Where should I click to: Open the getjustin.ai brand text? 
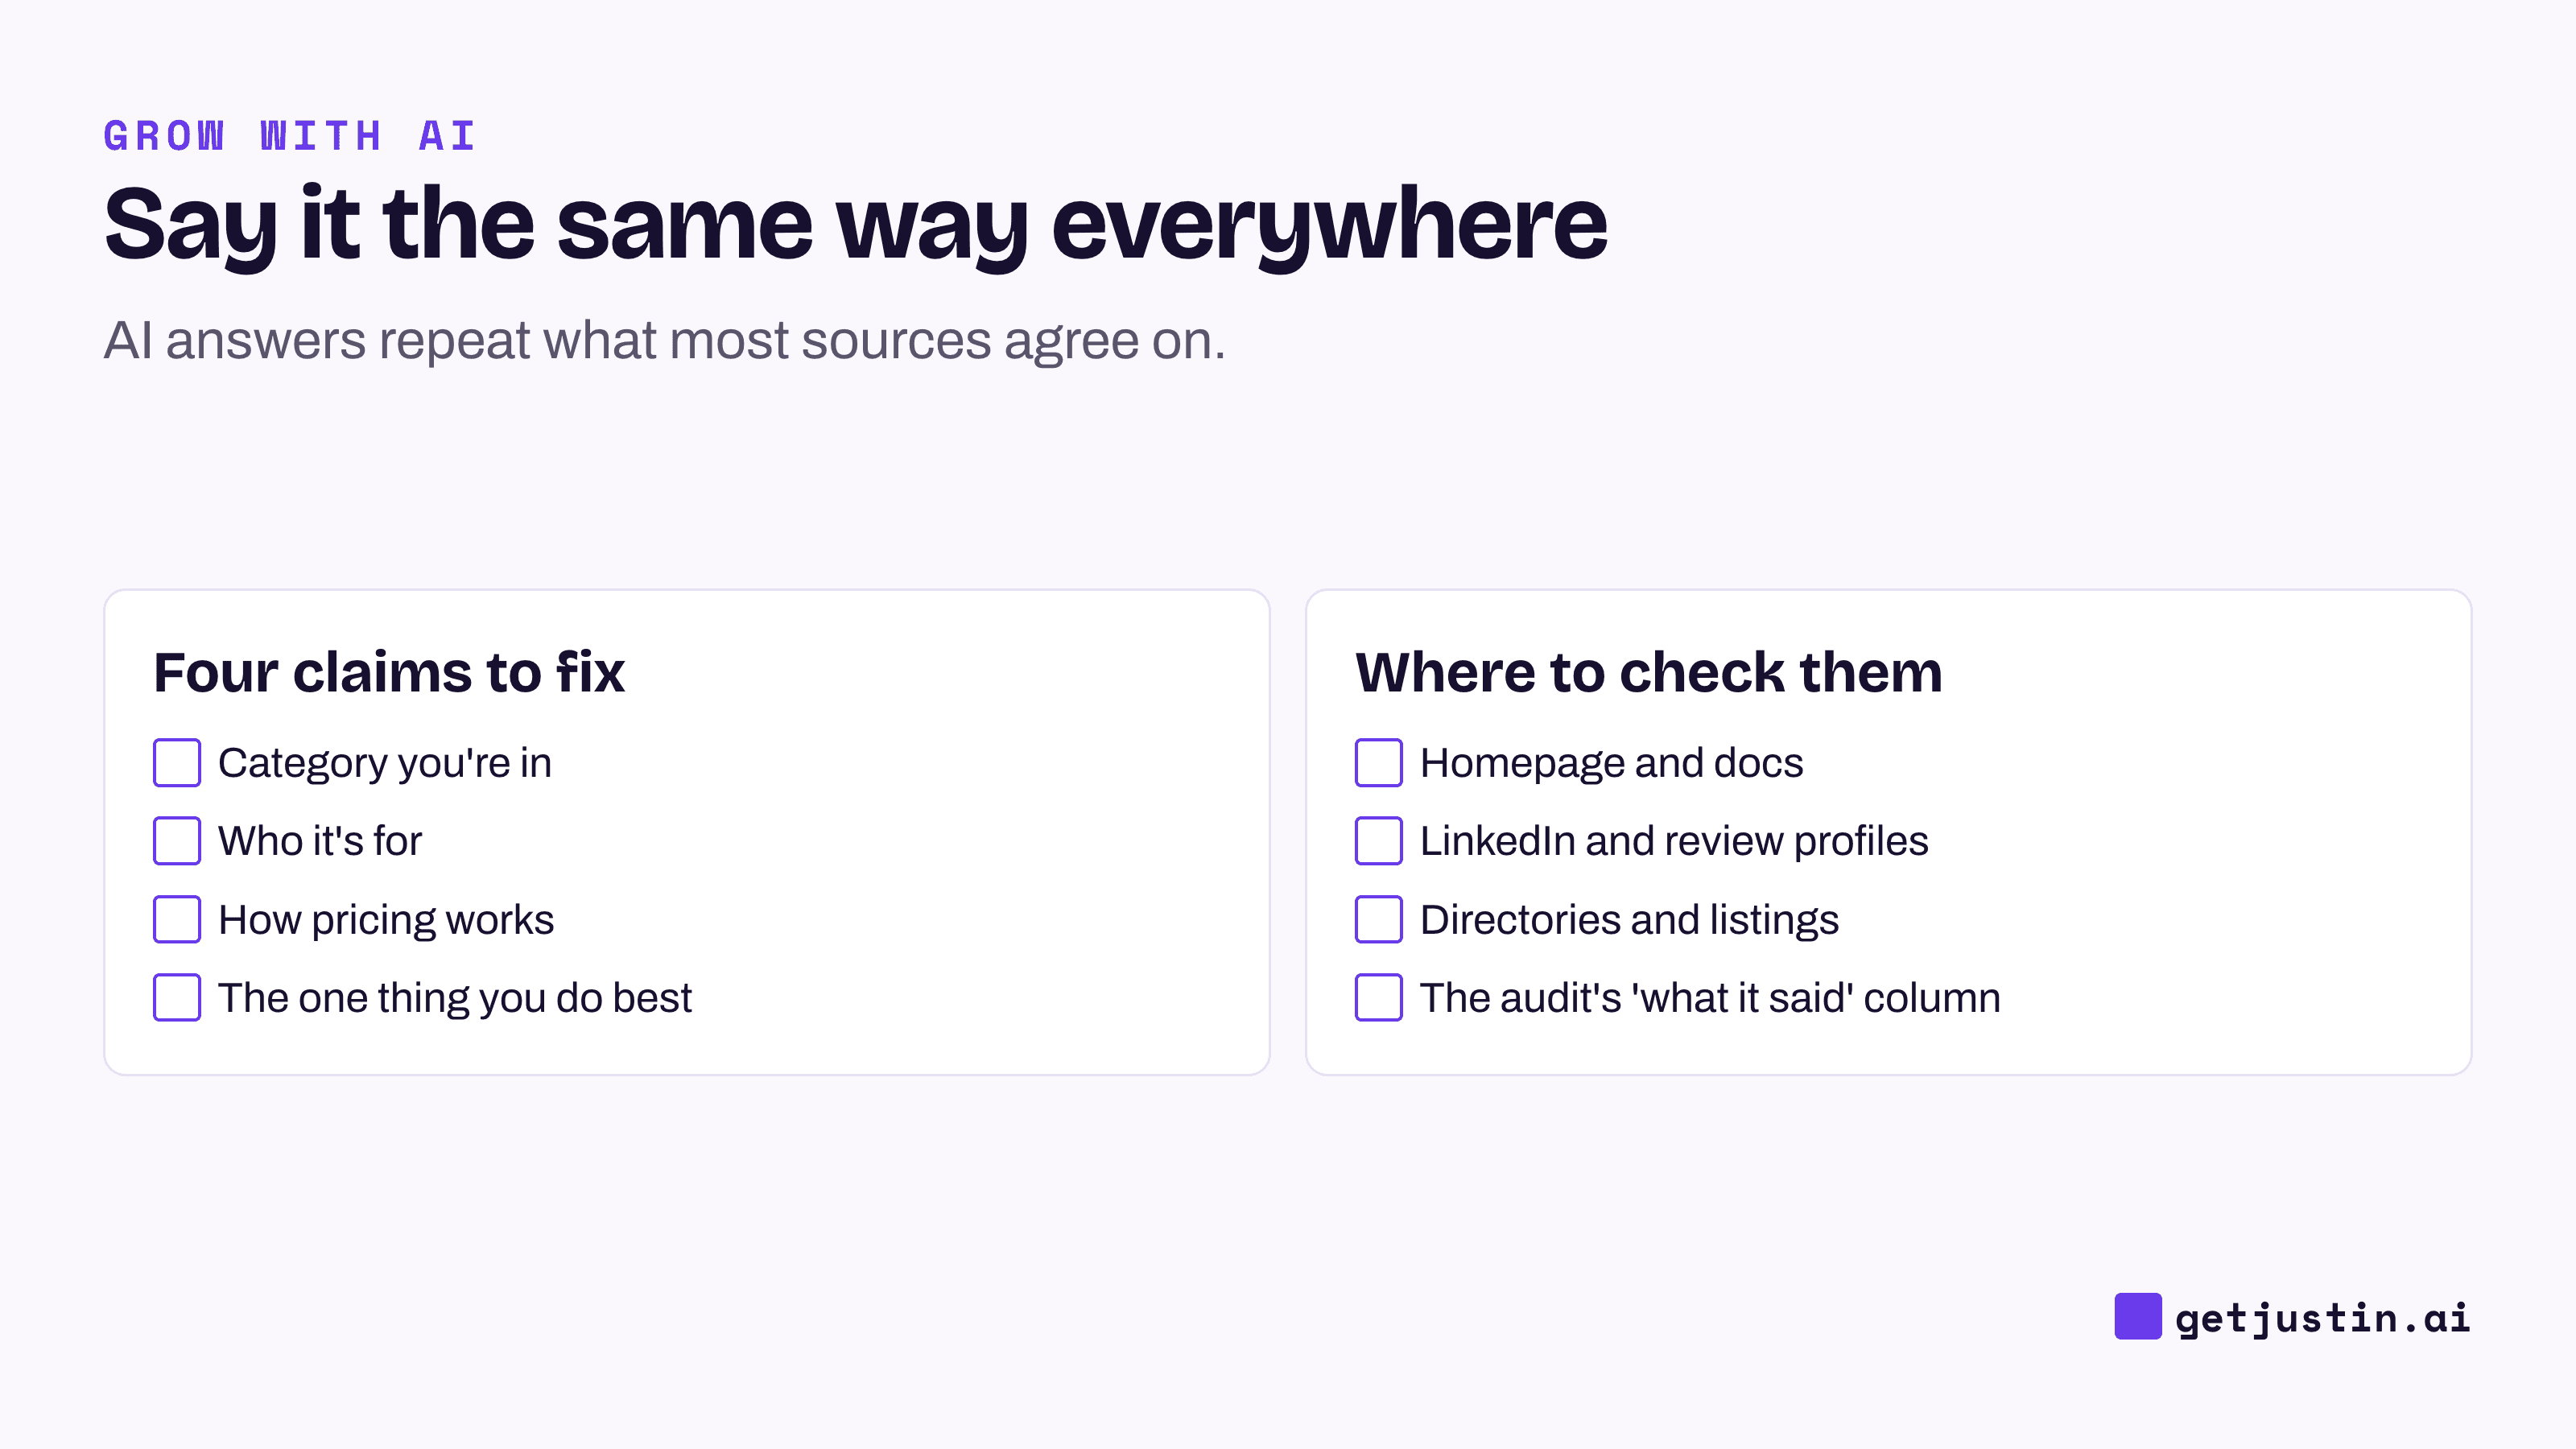coord(2323,1318)
